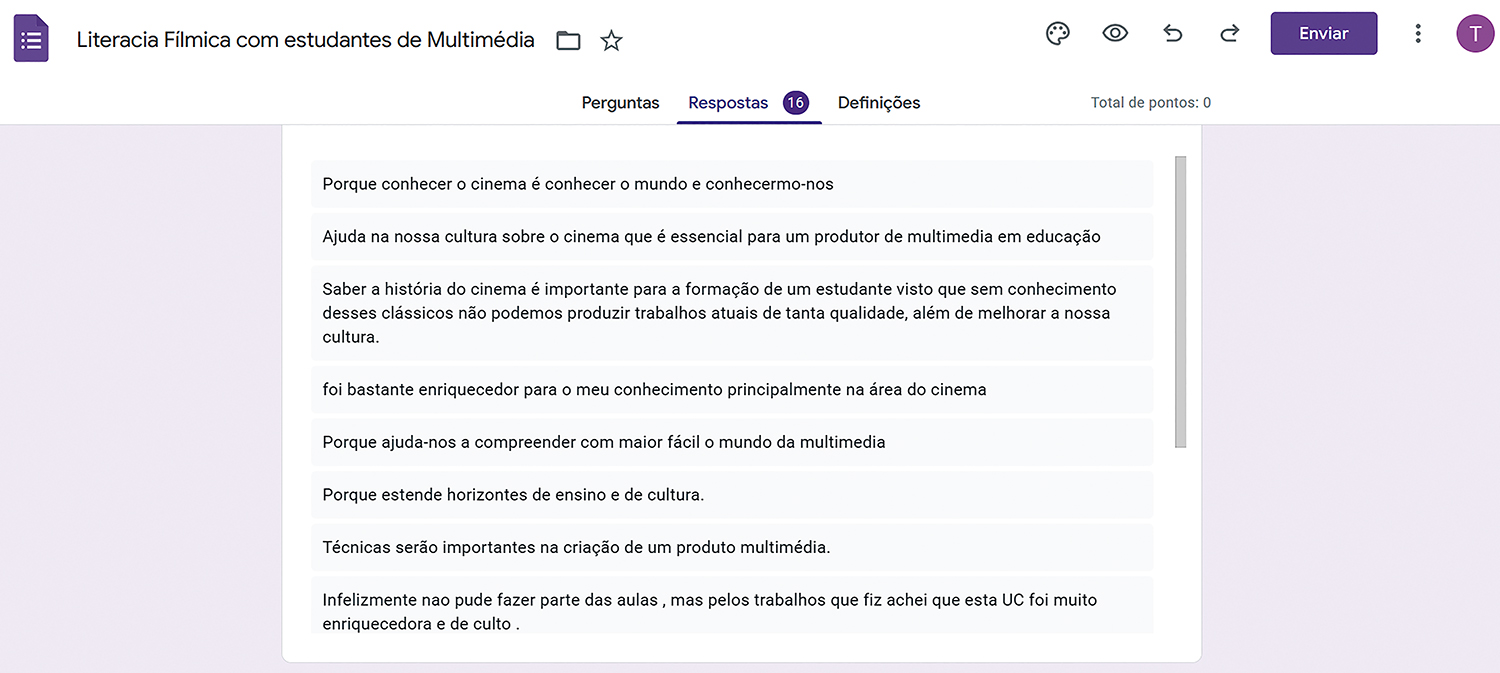Viewport: 1500px width, 673px height.
Task: Open the customize theme palette
Action: (x=1057, y=34)
